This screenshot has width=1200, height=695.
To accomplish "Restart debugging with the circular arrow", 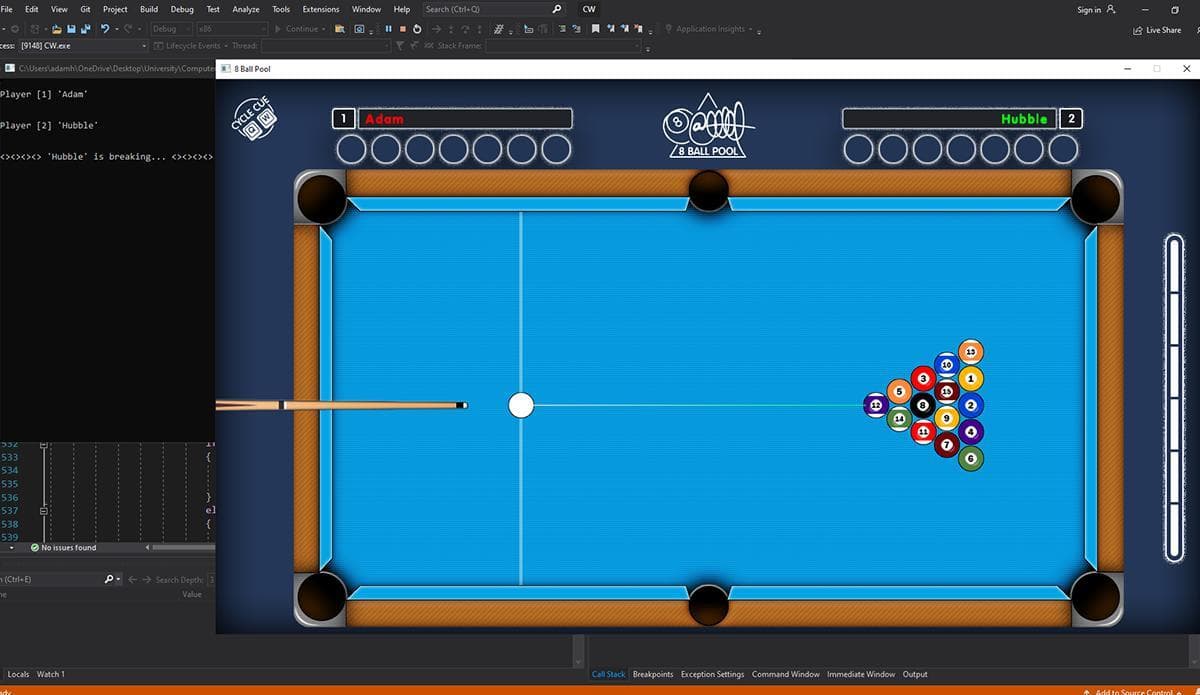I will point(417,29).
